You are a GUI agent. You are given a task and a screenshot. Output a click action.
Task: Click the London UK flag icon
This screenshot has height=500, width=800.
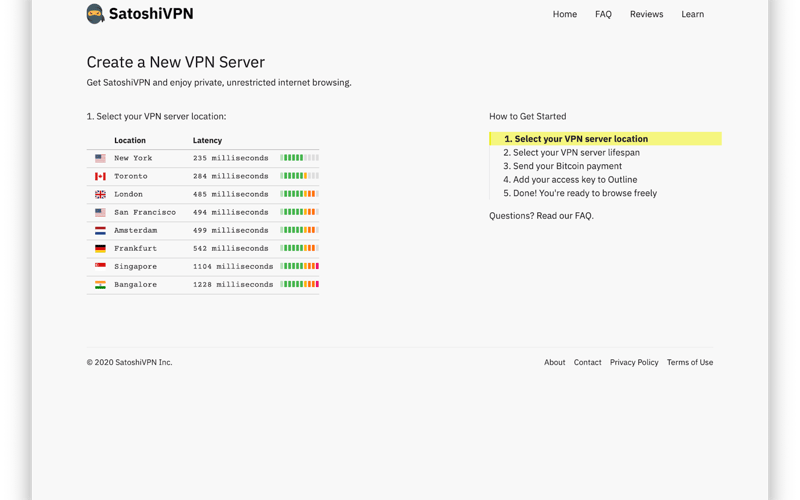(x=101, y=194)
